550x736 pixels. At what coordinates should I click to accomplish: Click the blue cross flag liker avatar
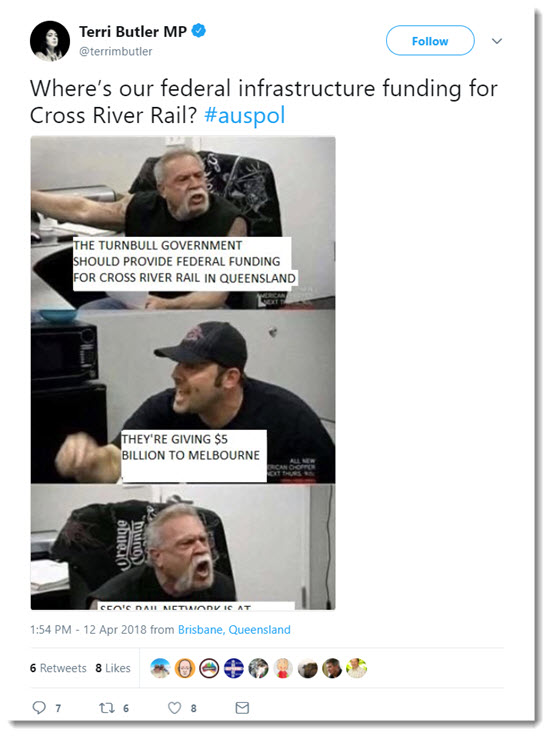[x=234, y=668]
